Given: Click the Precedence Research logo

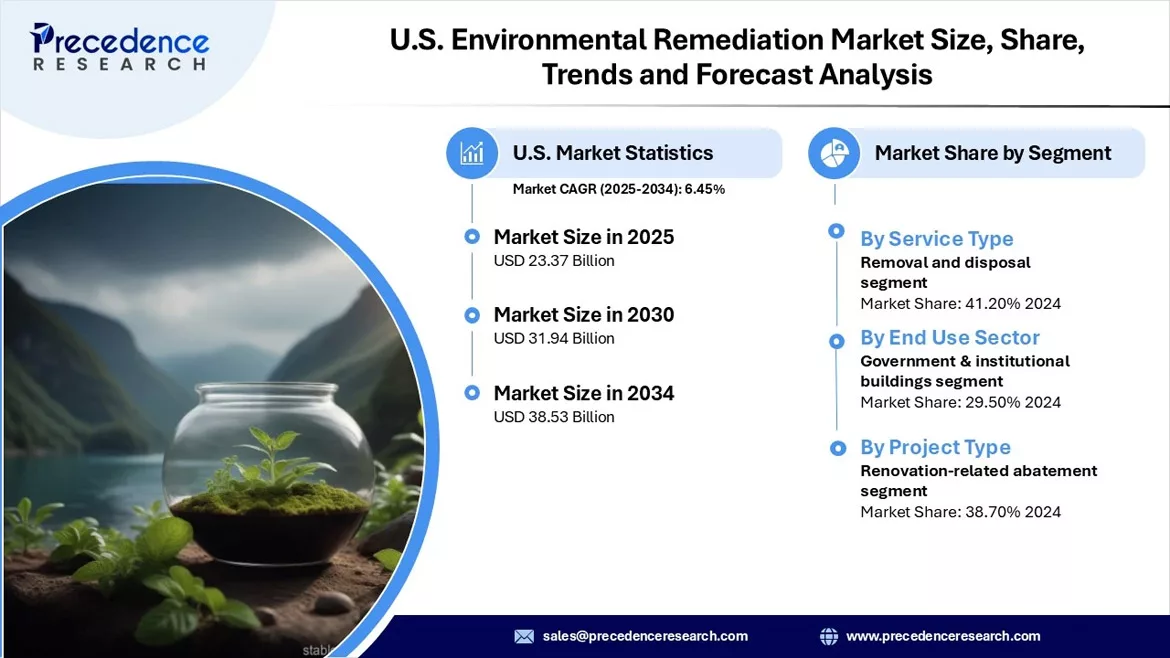Looking at the screenshot, I should 118,45.
